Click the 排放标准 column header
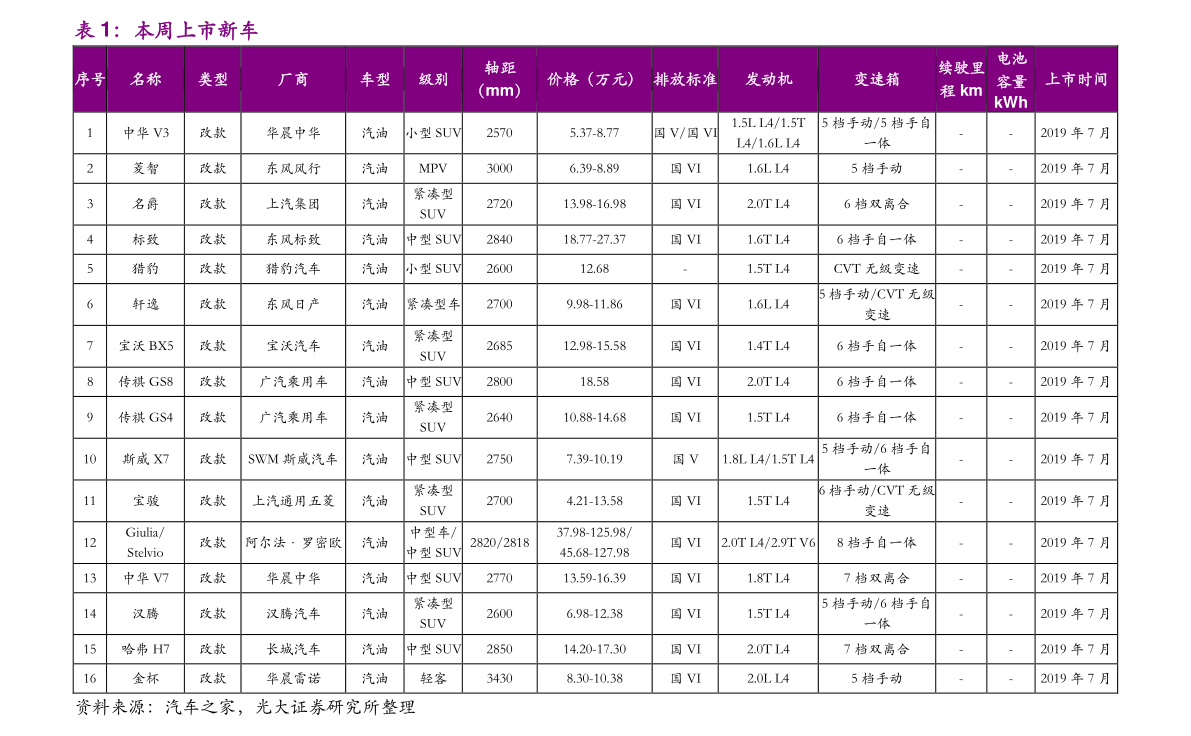This screenshot has height=736, width=1191. point(685,79)
